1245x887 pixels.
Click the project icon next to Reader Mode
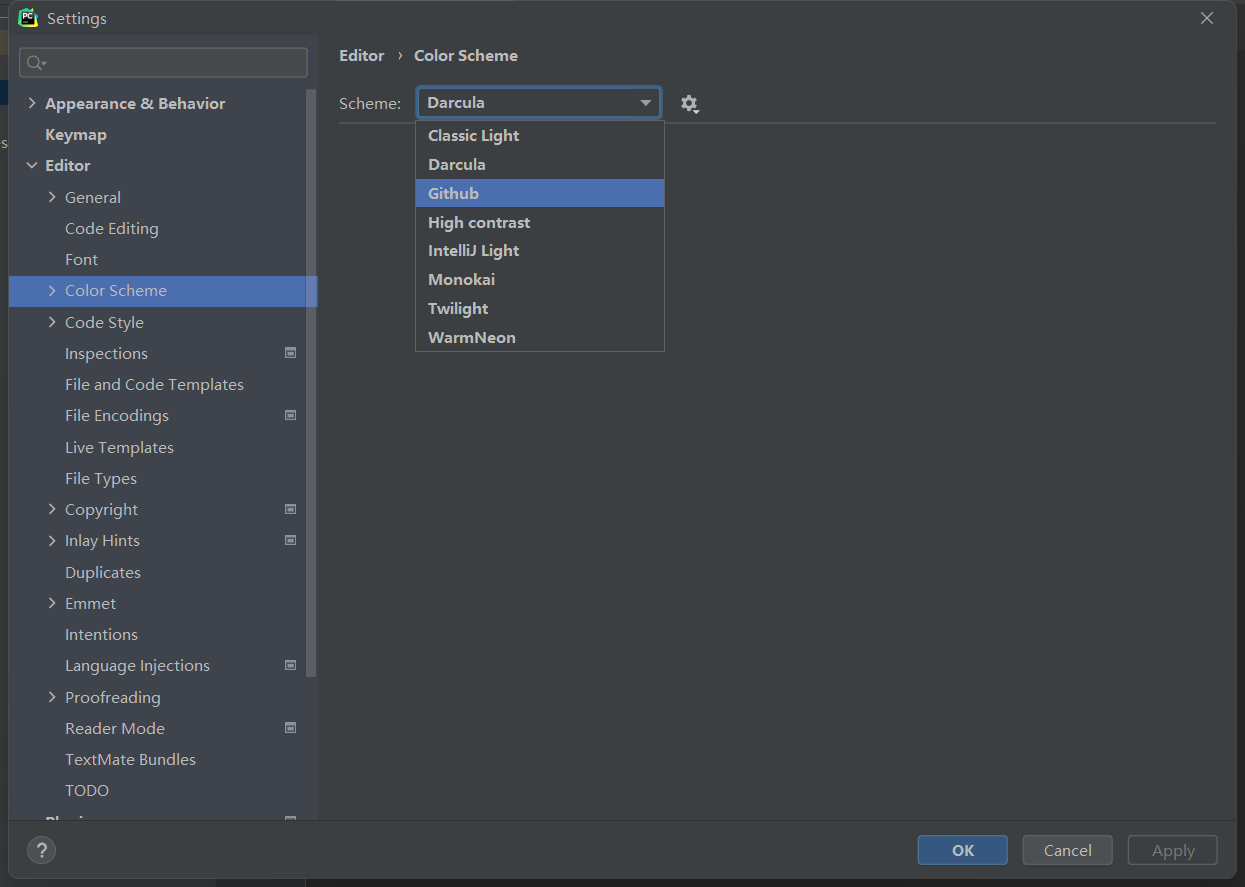click(x=290, y=728)
